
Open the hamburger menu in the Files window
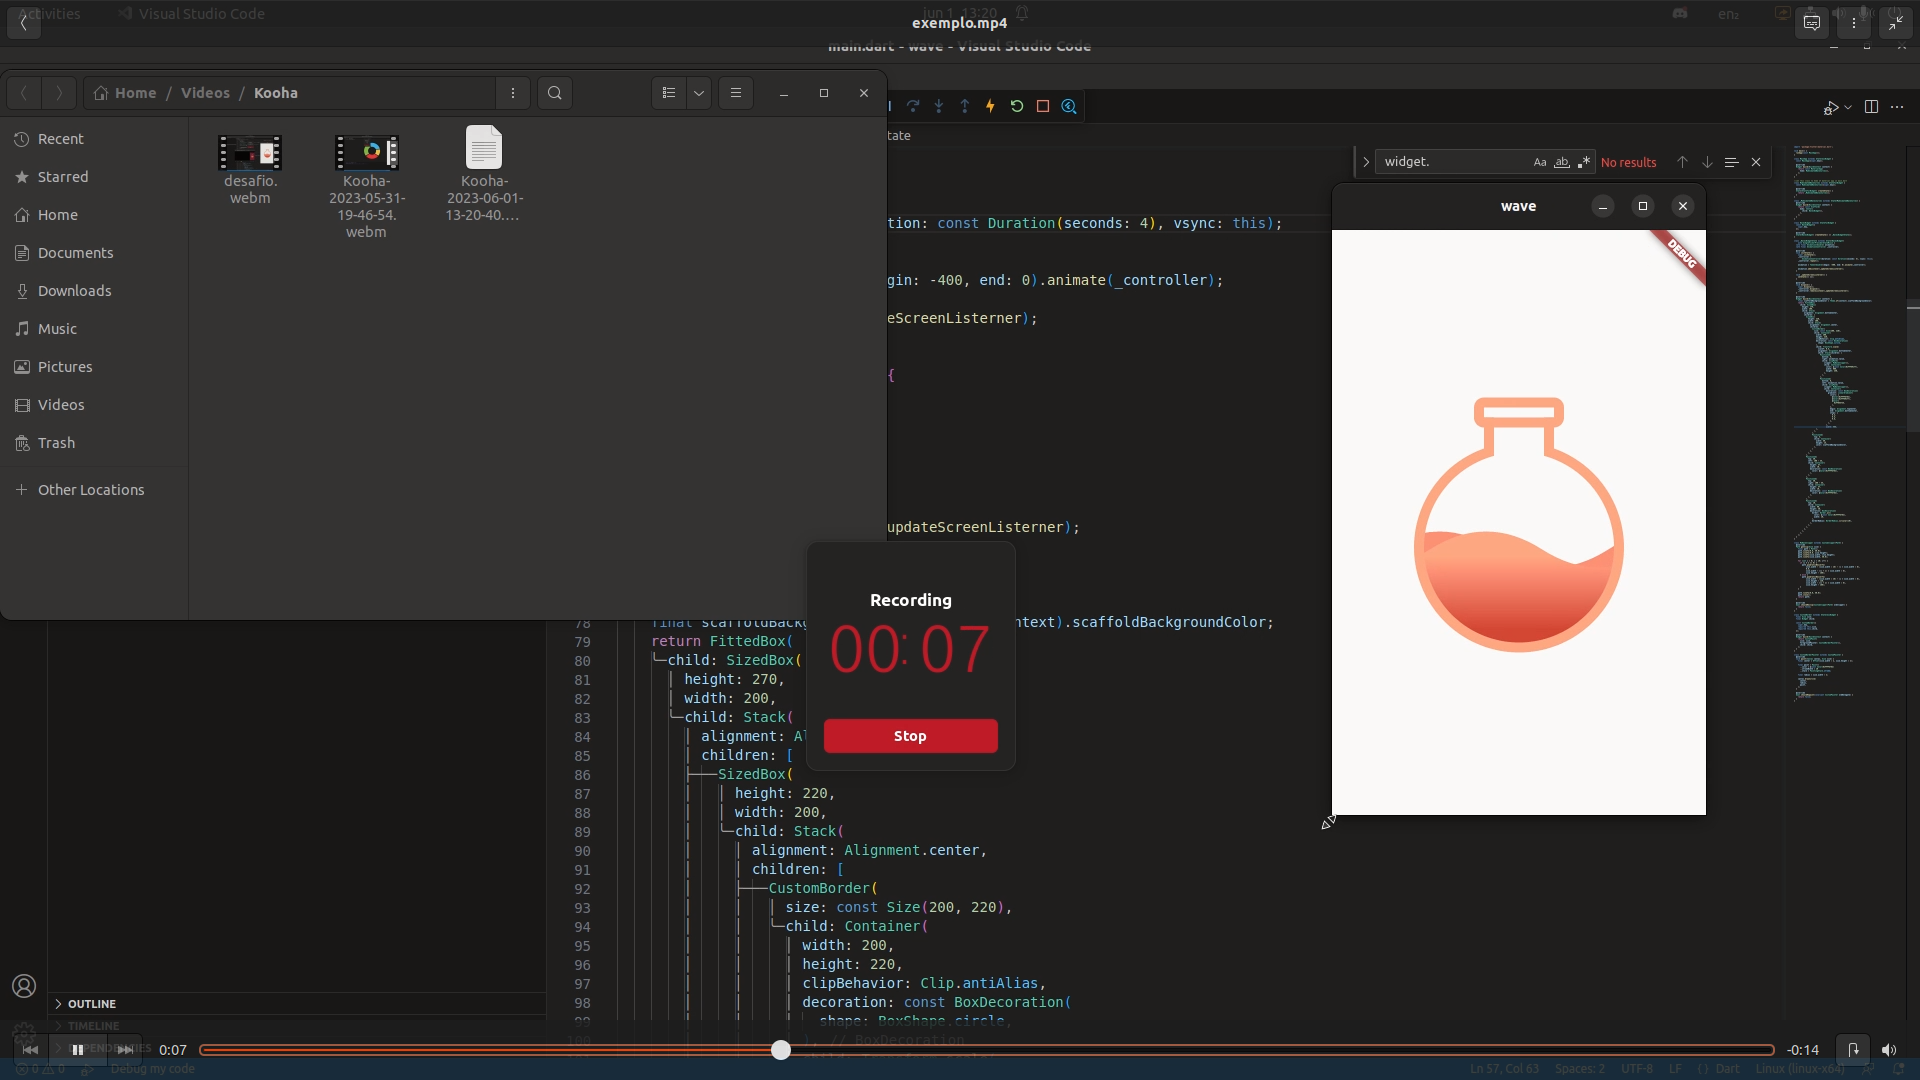coord(736,92)
